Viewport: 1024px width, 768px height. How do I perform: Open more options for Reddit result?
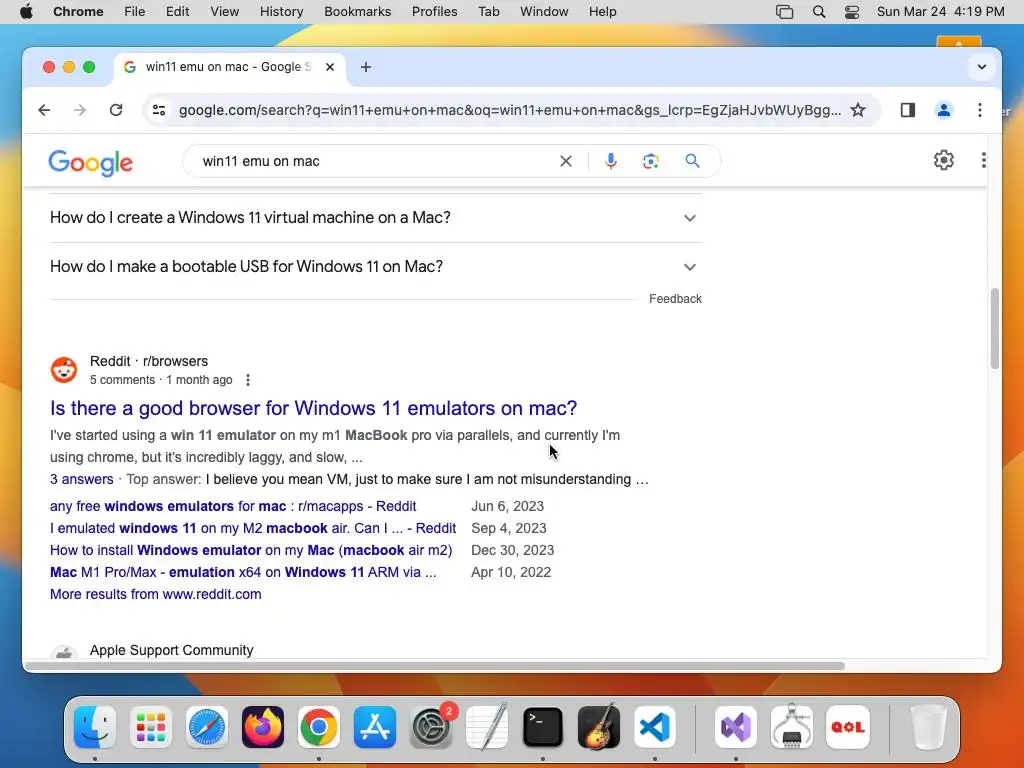click(248, 380)
